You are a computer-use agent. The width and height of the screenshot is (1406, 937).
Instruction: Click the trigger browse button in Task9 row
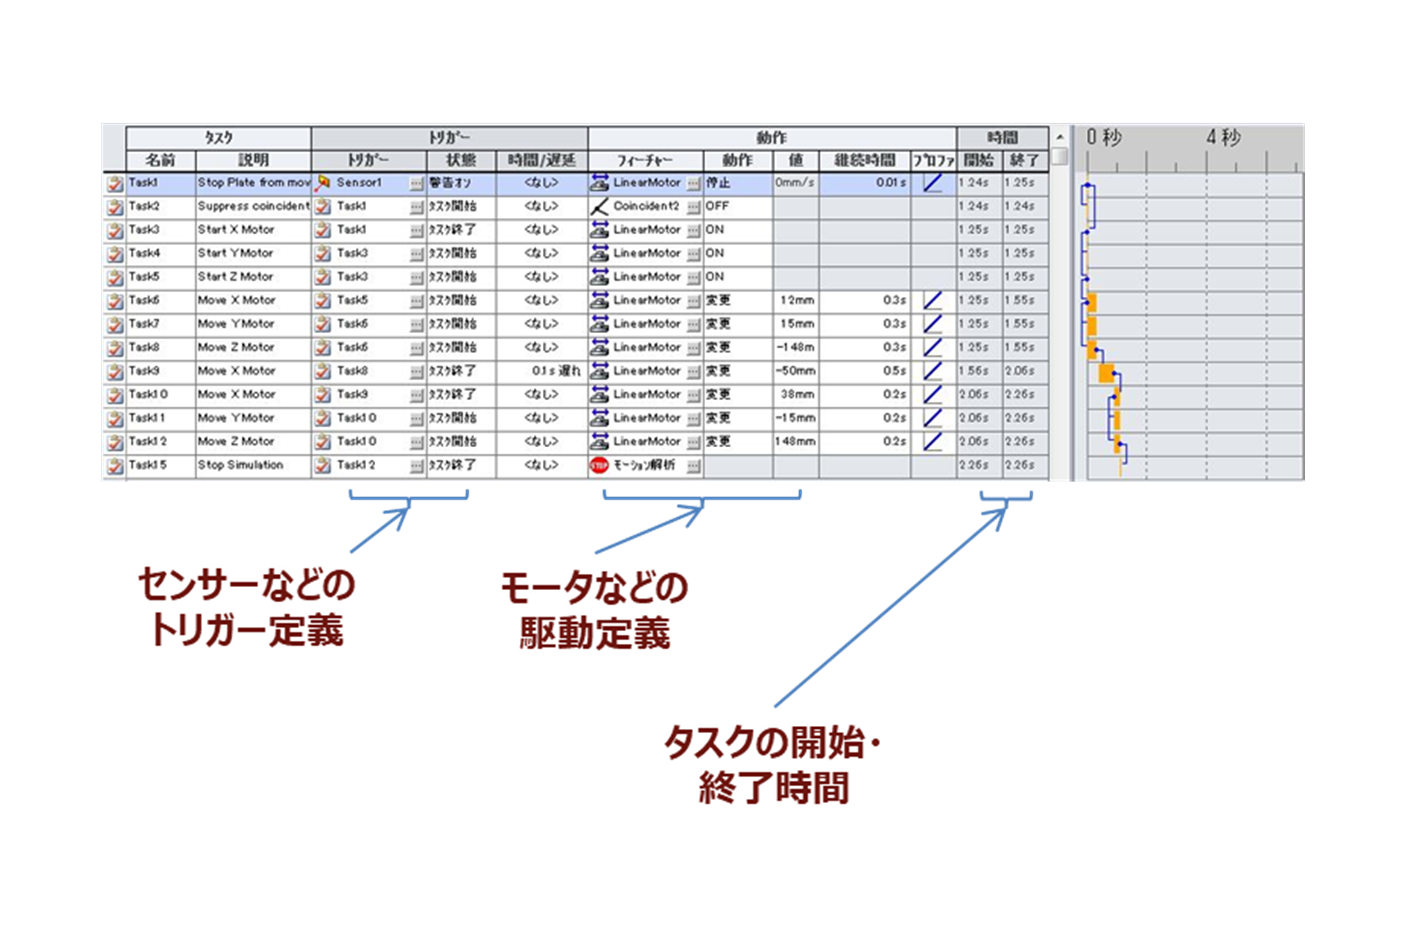(417, 372)
